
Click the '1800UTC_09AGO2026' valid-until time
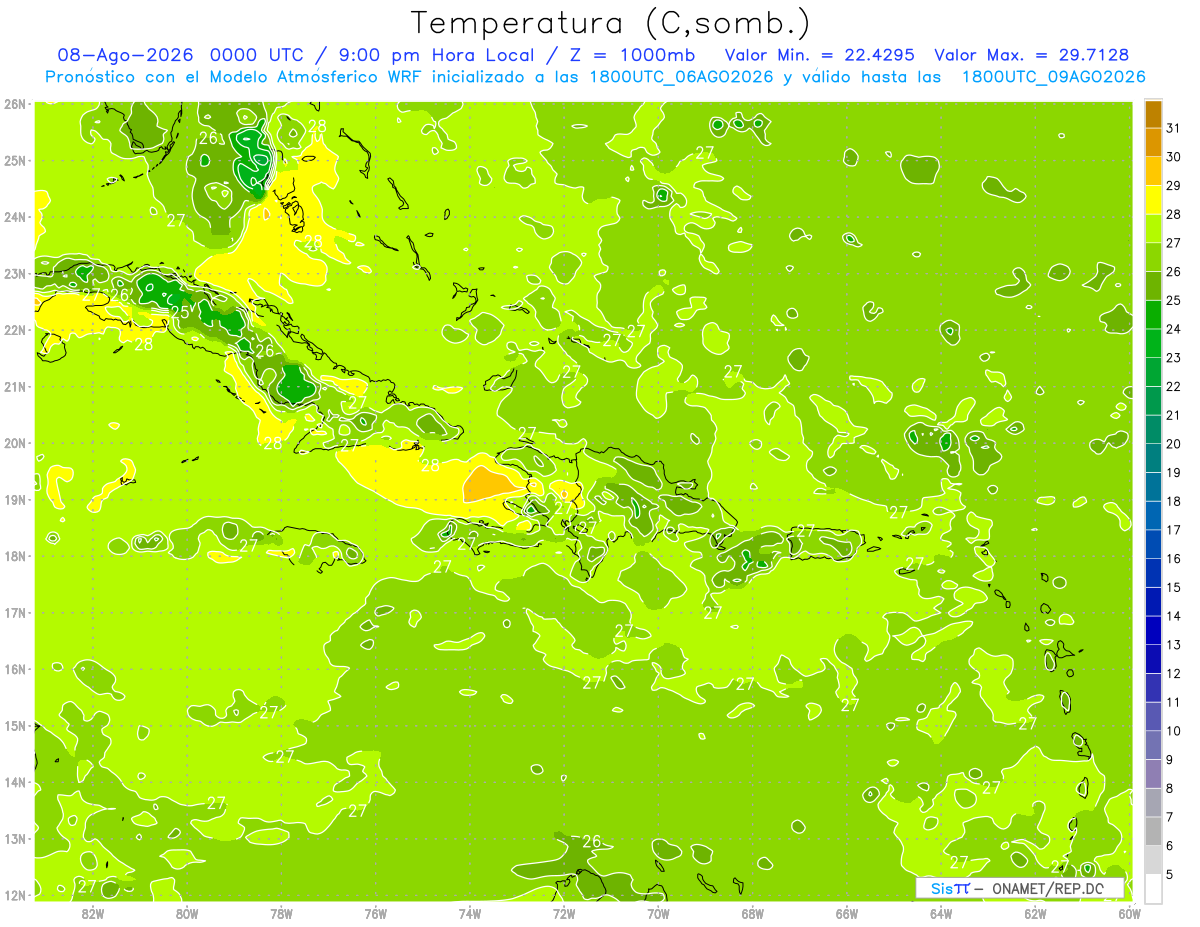(1053, 77)
